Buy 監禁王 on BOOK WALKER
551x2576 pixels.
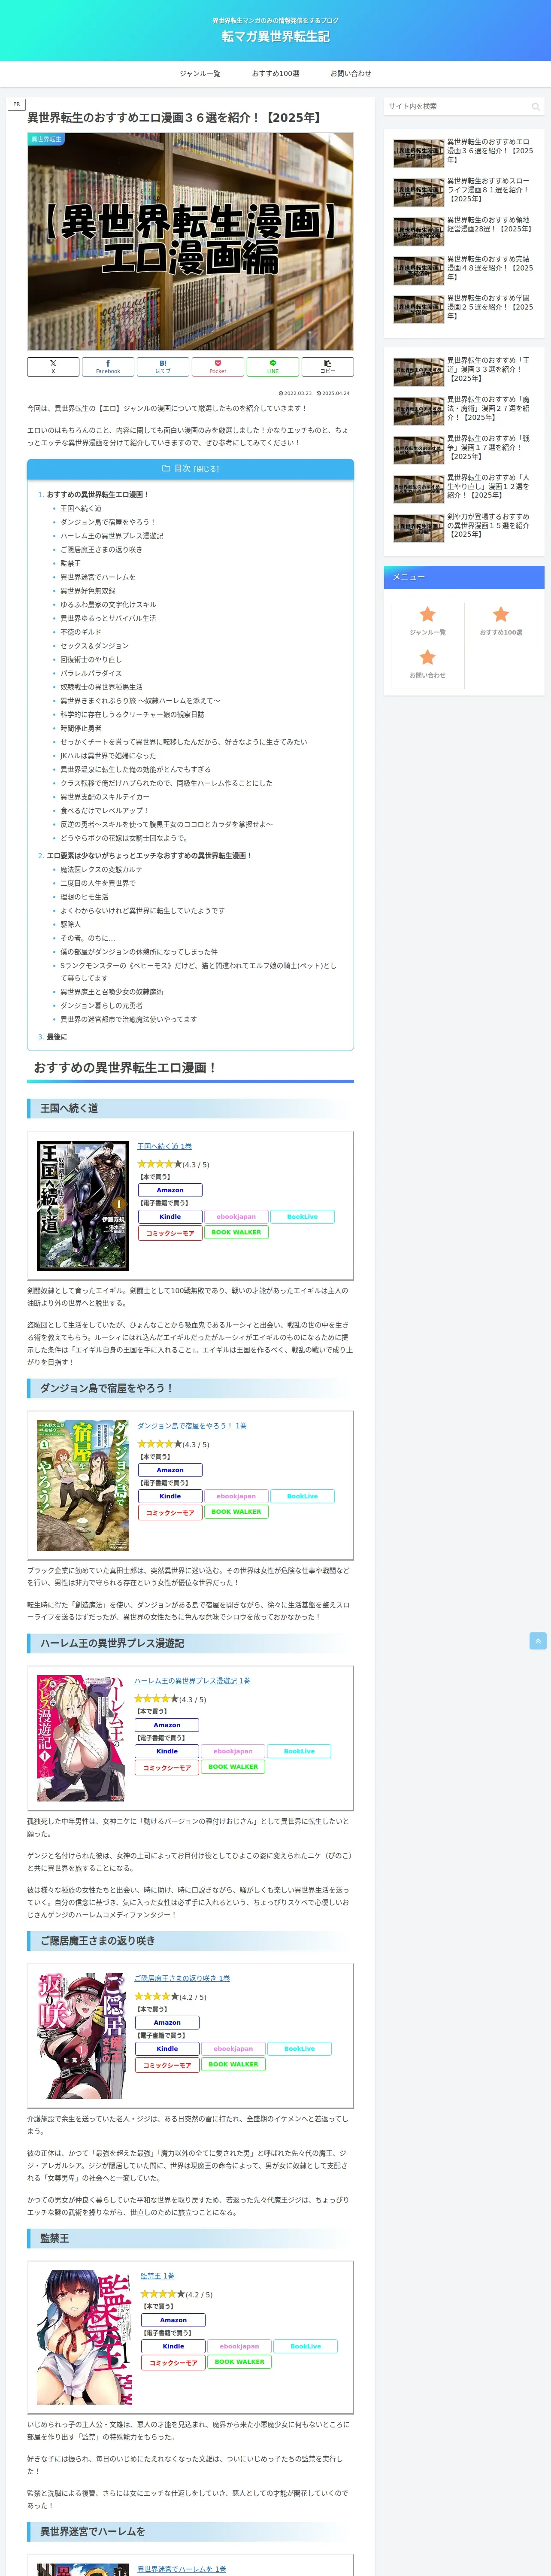[x=239, y=2362]
